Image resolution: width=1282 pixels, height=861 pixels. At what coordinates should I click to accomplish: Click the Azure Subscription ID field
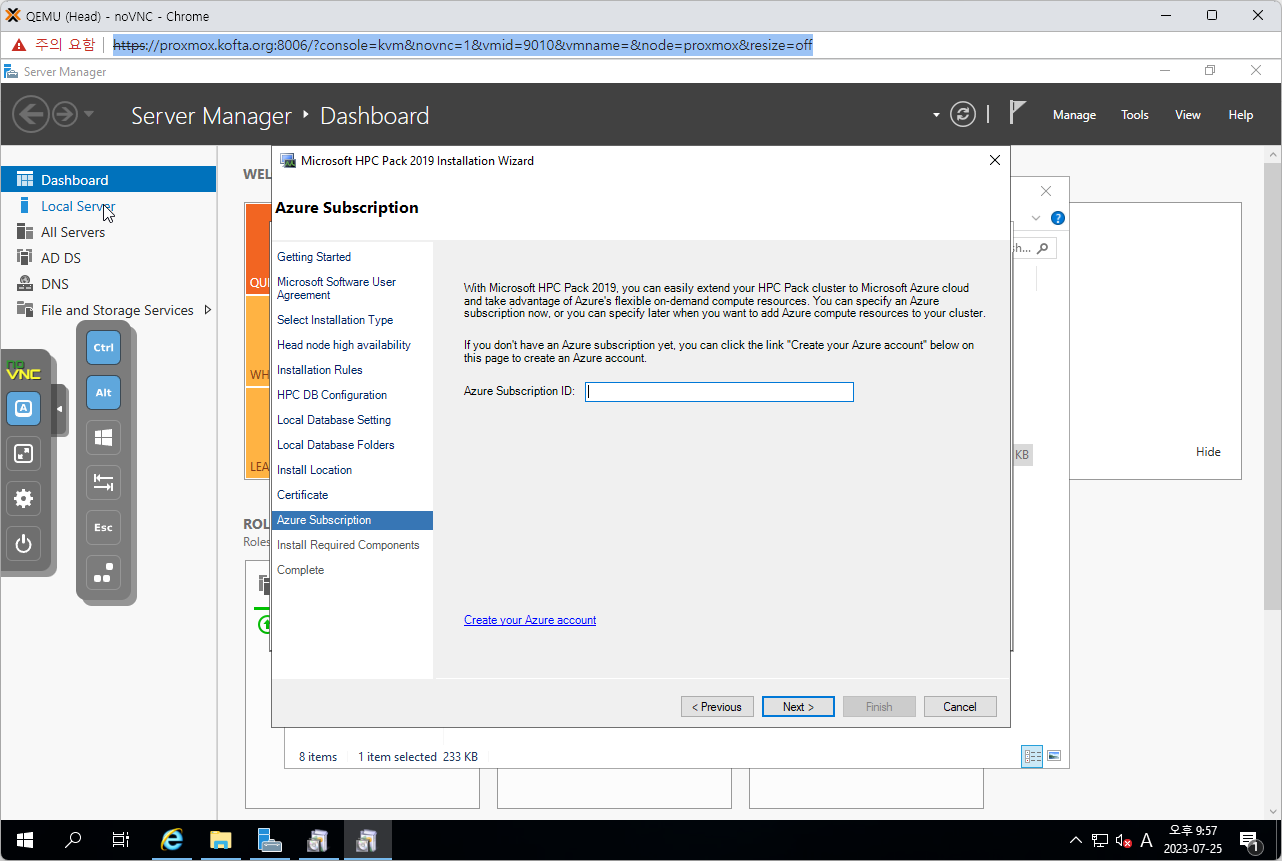tap(719, 392)
